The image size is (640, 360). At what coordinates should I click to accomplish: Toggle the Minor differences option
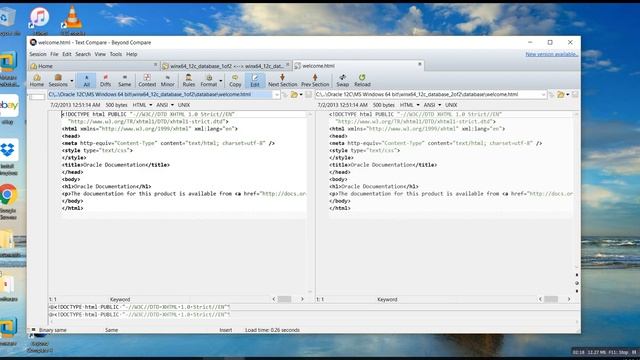tap(167, 80)
